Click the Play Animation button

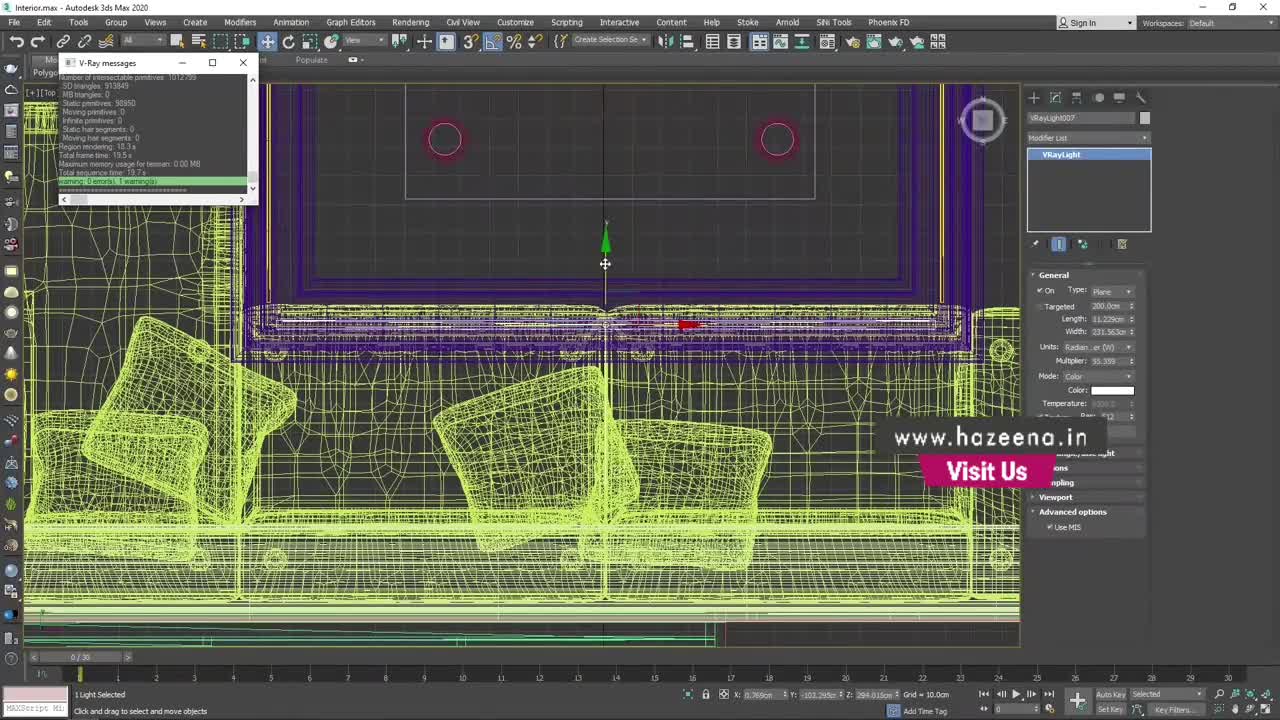1016,694
